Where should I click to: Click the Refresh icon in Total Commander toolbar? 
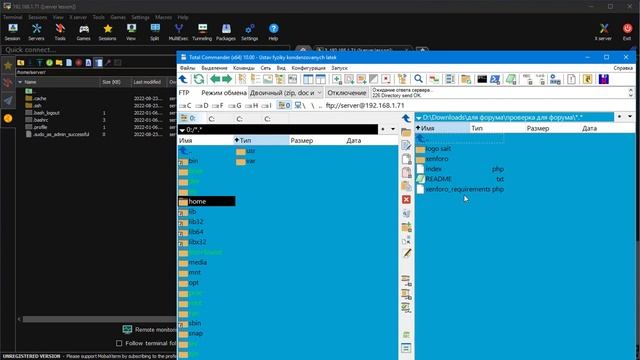pyautogui.click(x=199, y=79)
